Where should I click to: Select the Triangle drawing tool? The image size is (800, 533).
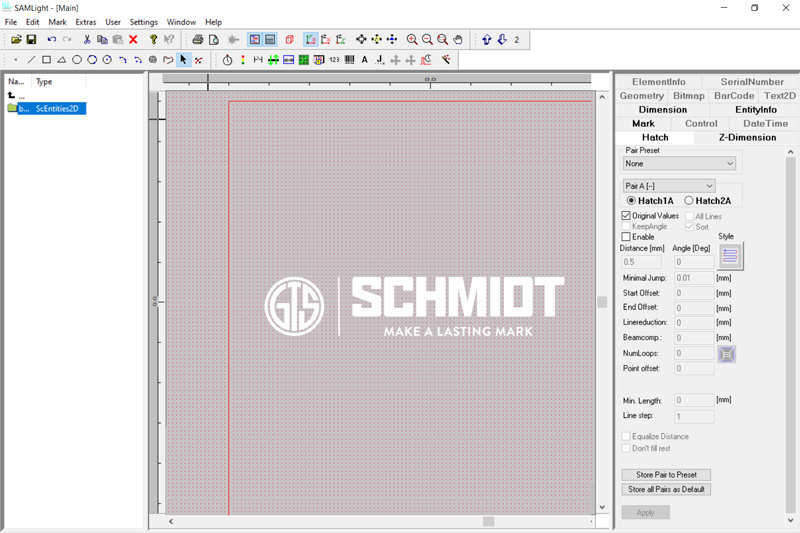(x=61, y=60)
